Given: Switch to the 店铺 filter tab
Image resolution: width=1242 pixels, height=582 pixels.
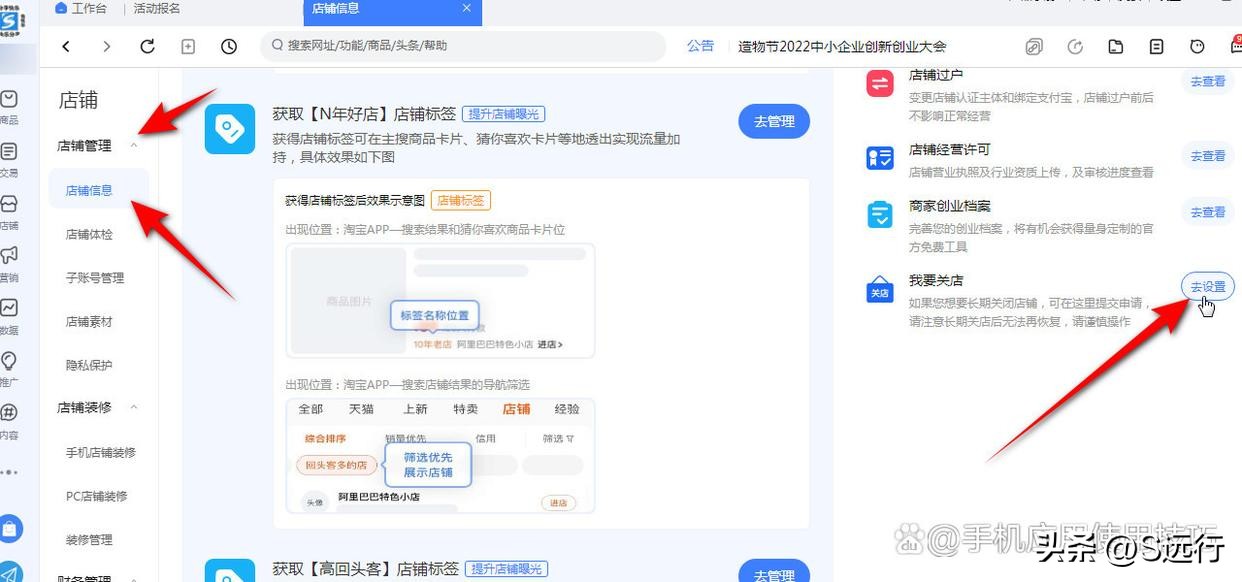Looking at the screenshot, I should 516,409.
